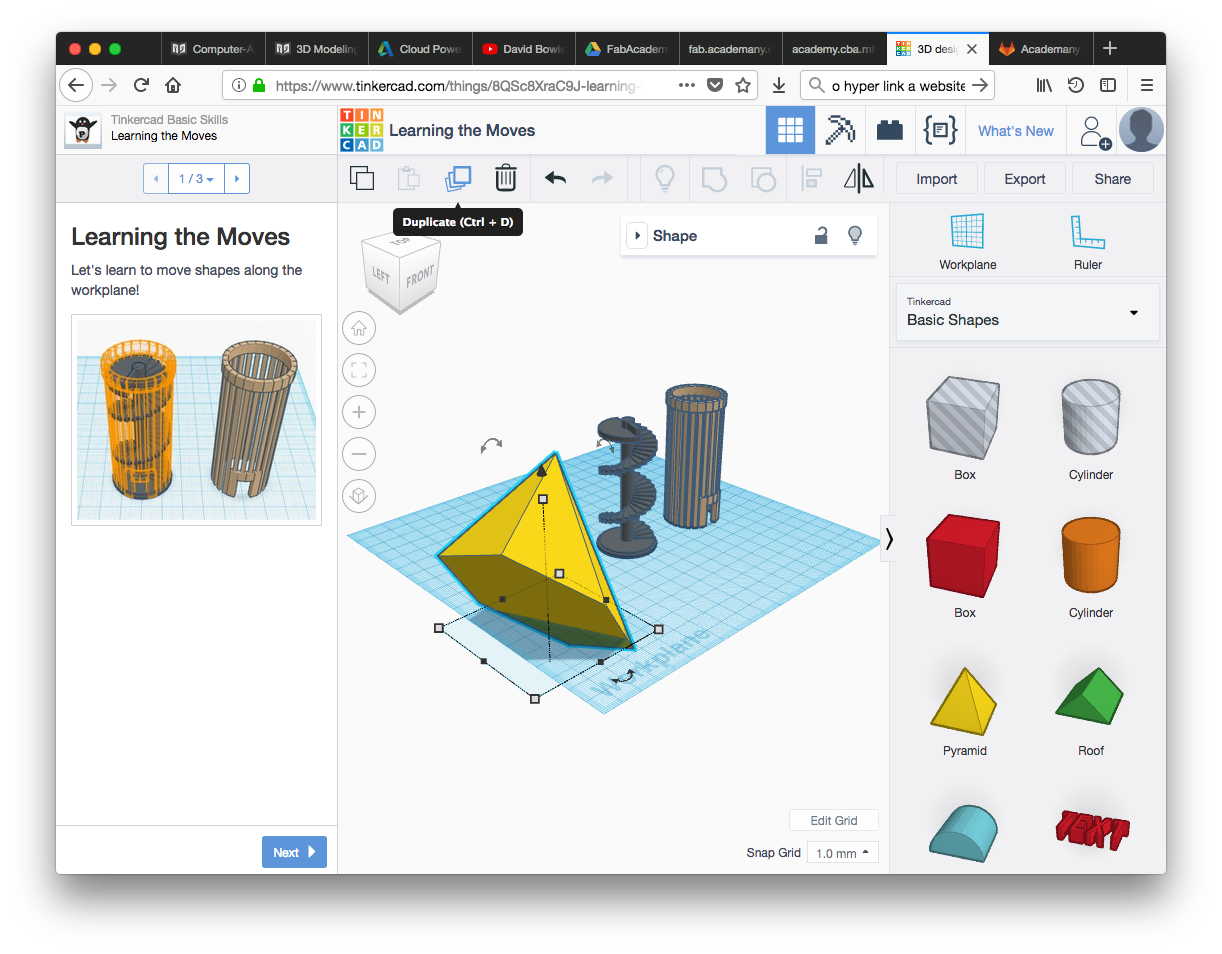
Task: Switch to the Computer-A browser tab
Action: pyautogui.click(x=212, y=48)
